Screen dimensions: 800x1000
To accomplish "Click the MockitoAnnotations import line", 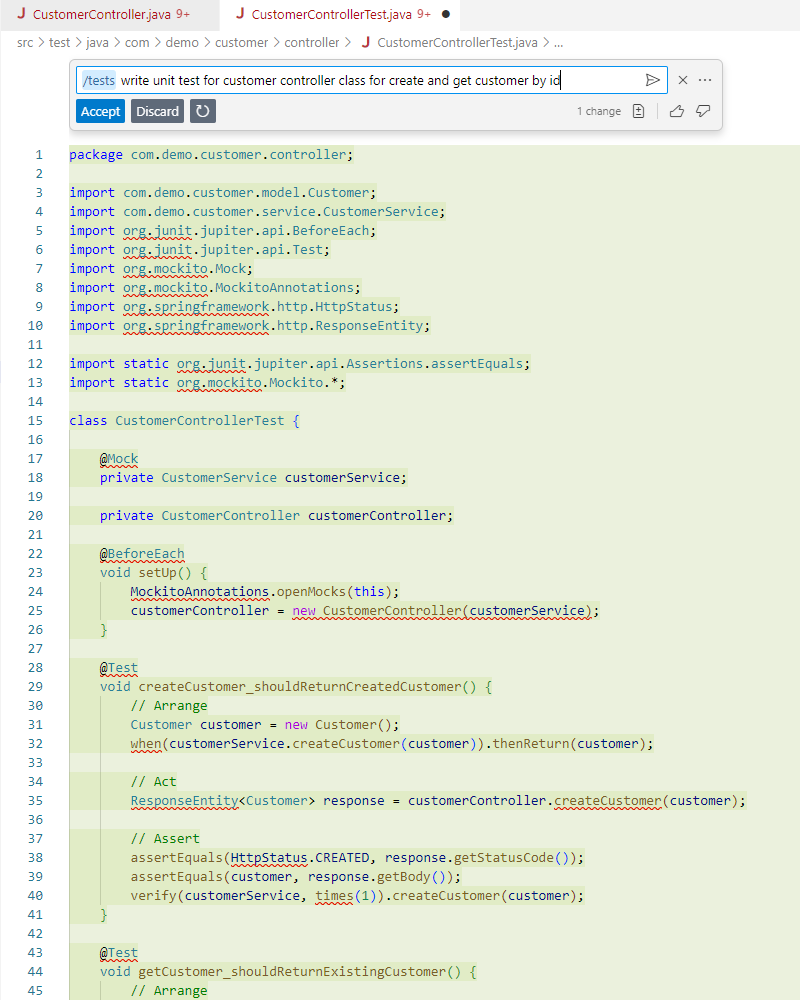I will (x=215, y=288).
